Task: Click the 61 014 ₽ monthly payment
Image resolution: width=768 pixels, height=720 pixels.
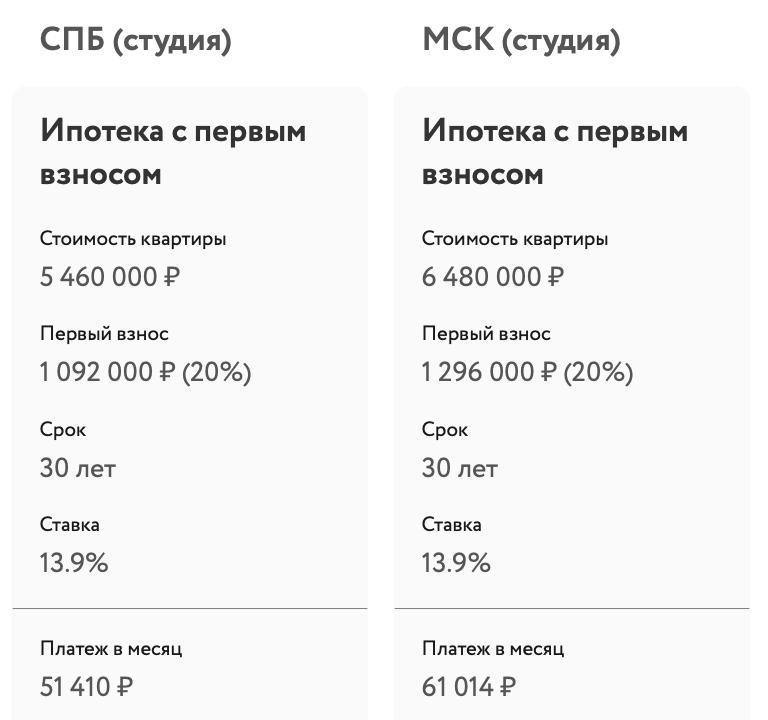Action: pos(469,687)
